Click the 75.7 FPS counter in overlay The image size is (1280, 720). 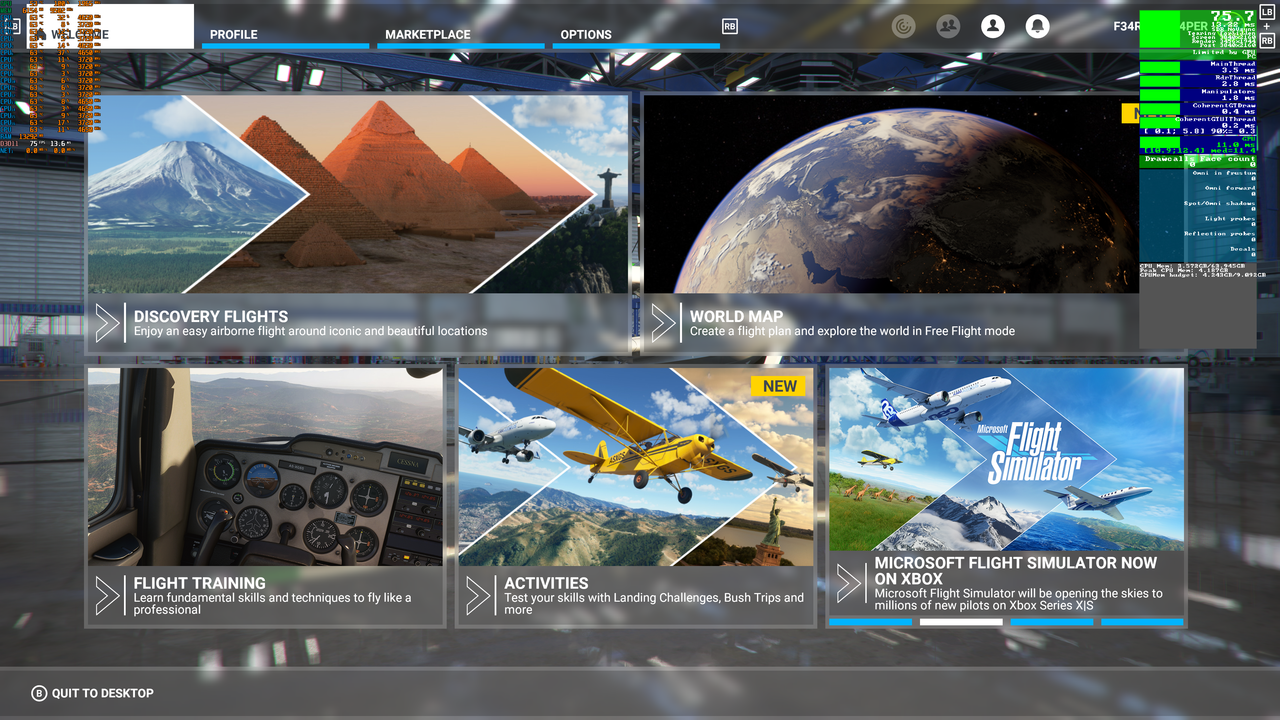(1232, 16)
